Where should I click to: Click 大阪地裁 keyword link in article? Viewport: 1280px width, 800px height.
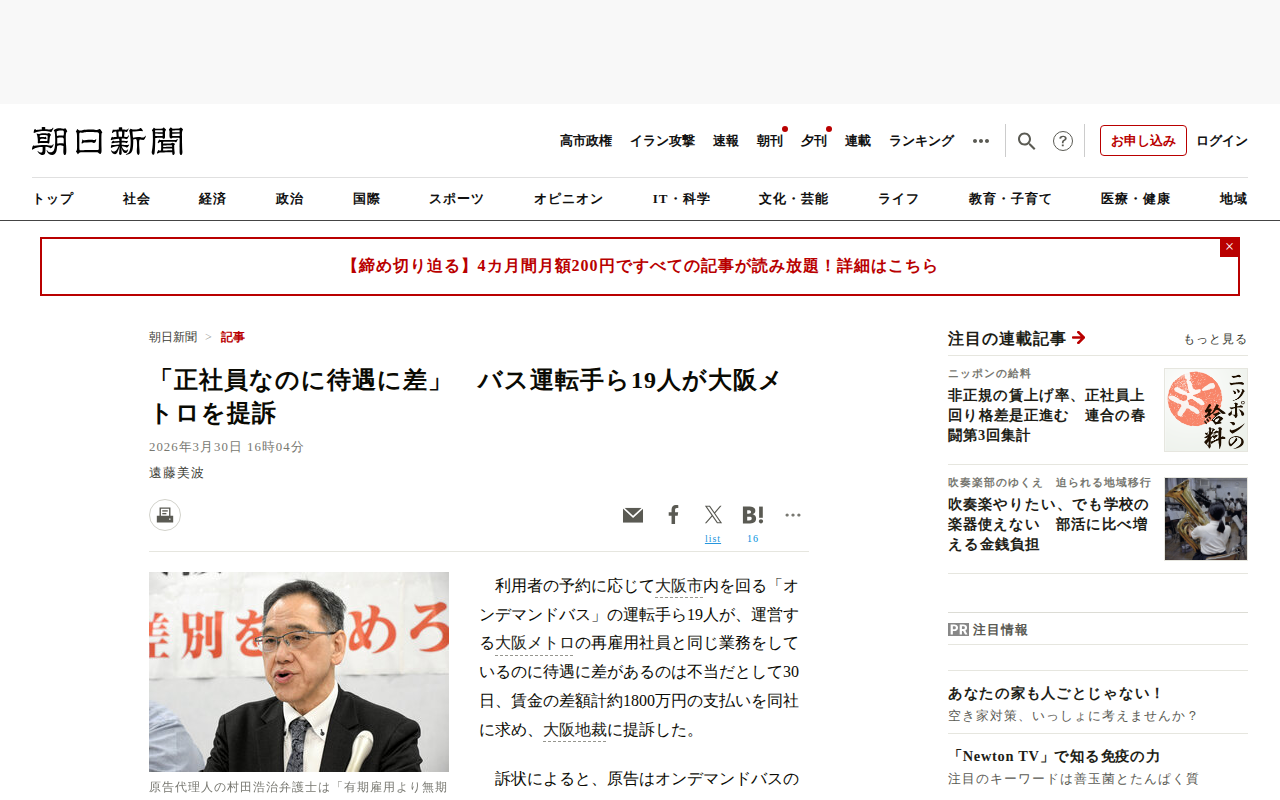575,730
